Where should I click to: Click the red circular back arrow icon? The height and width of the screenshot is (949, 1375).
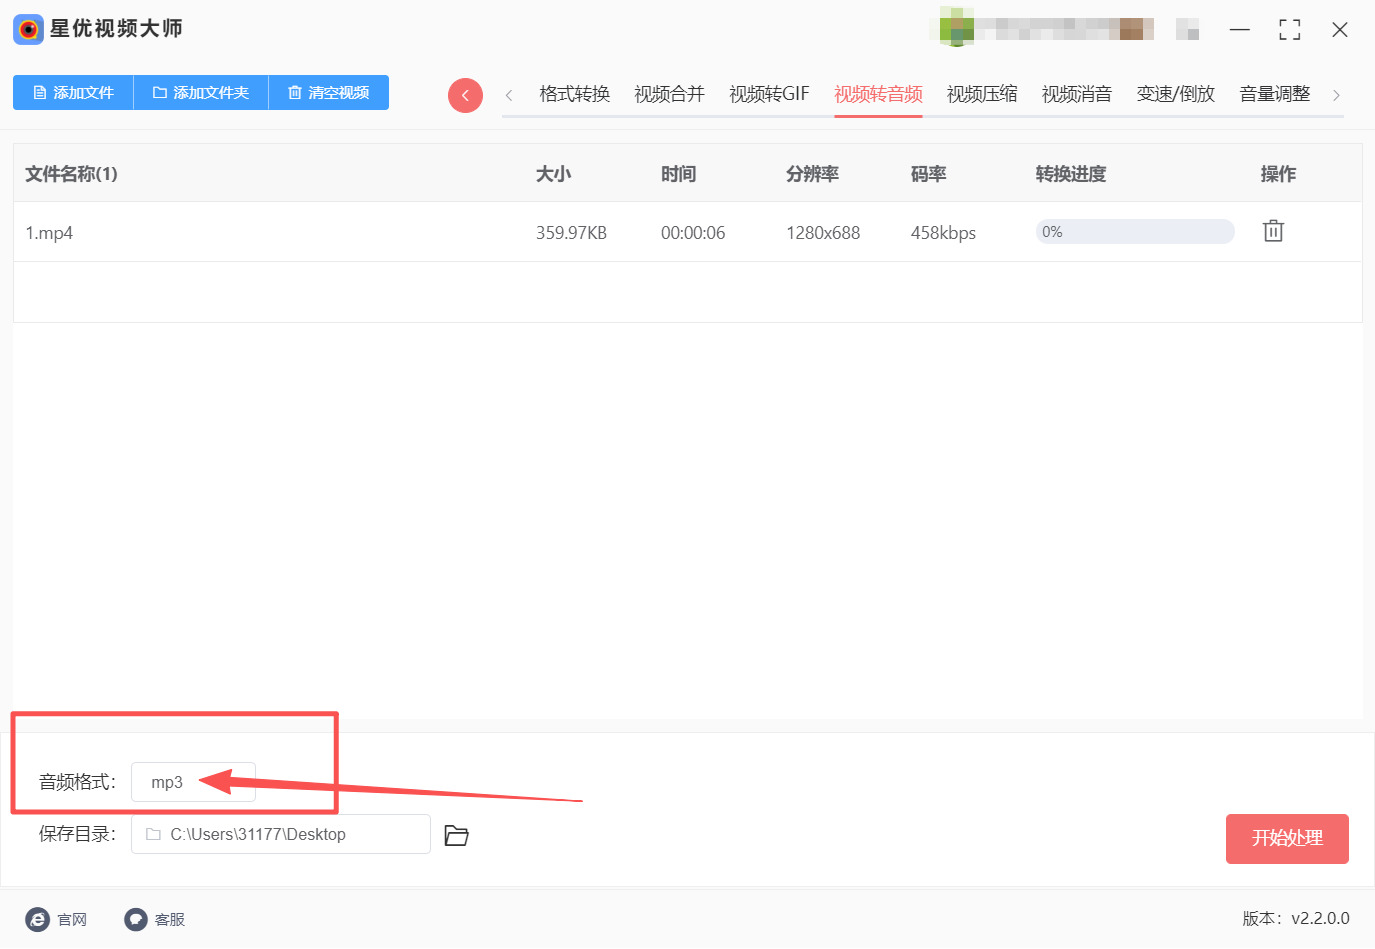(465, 95)
